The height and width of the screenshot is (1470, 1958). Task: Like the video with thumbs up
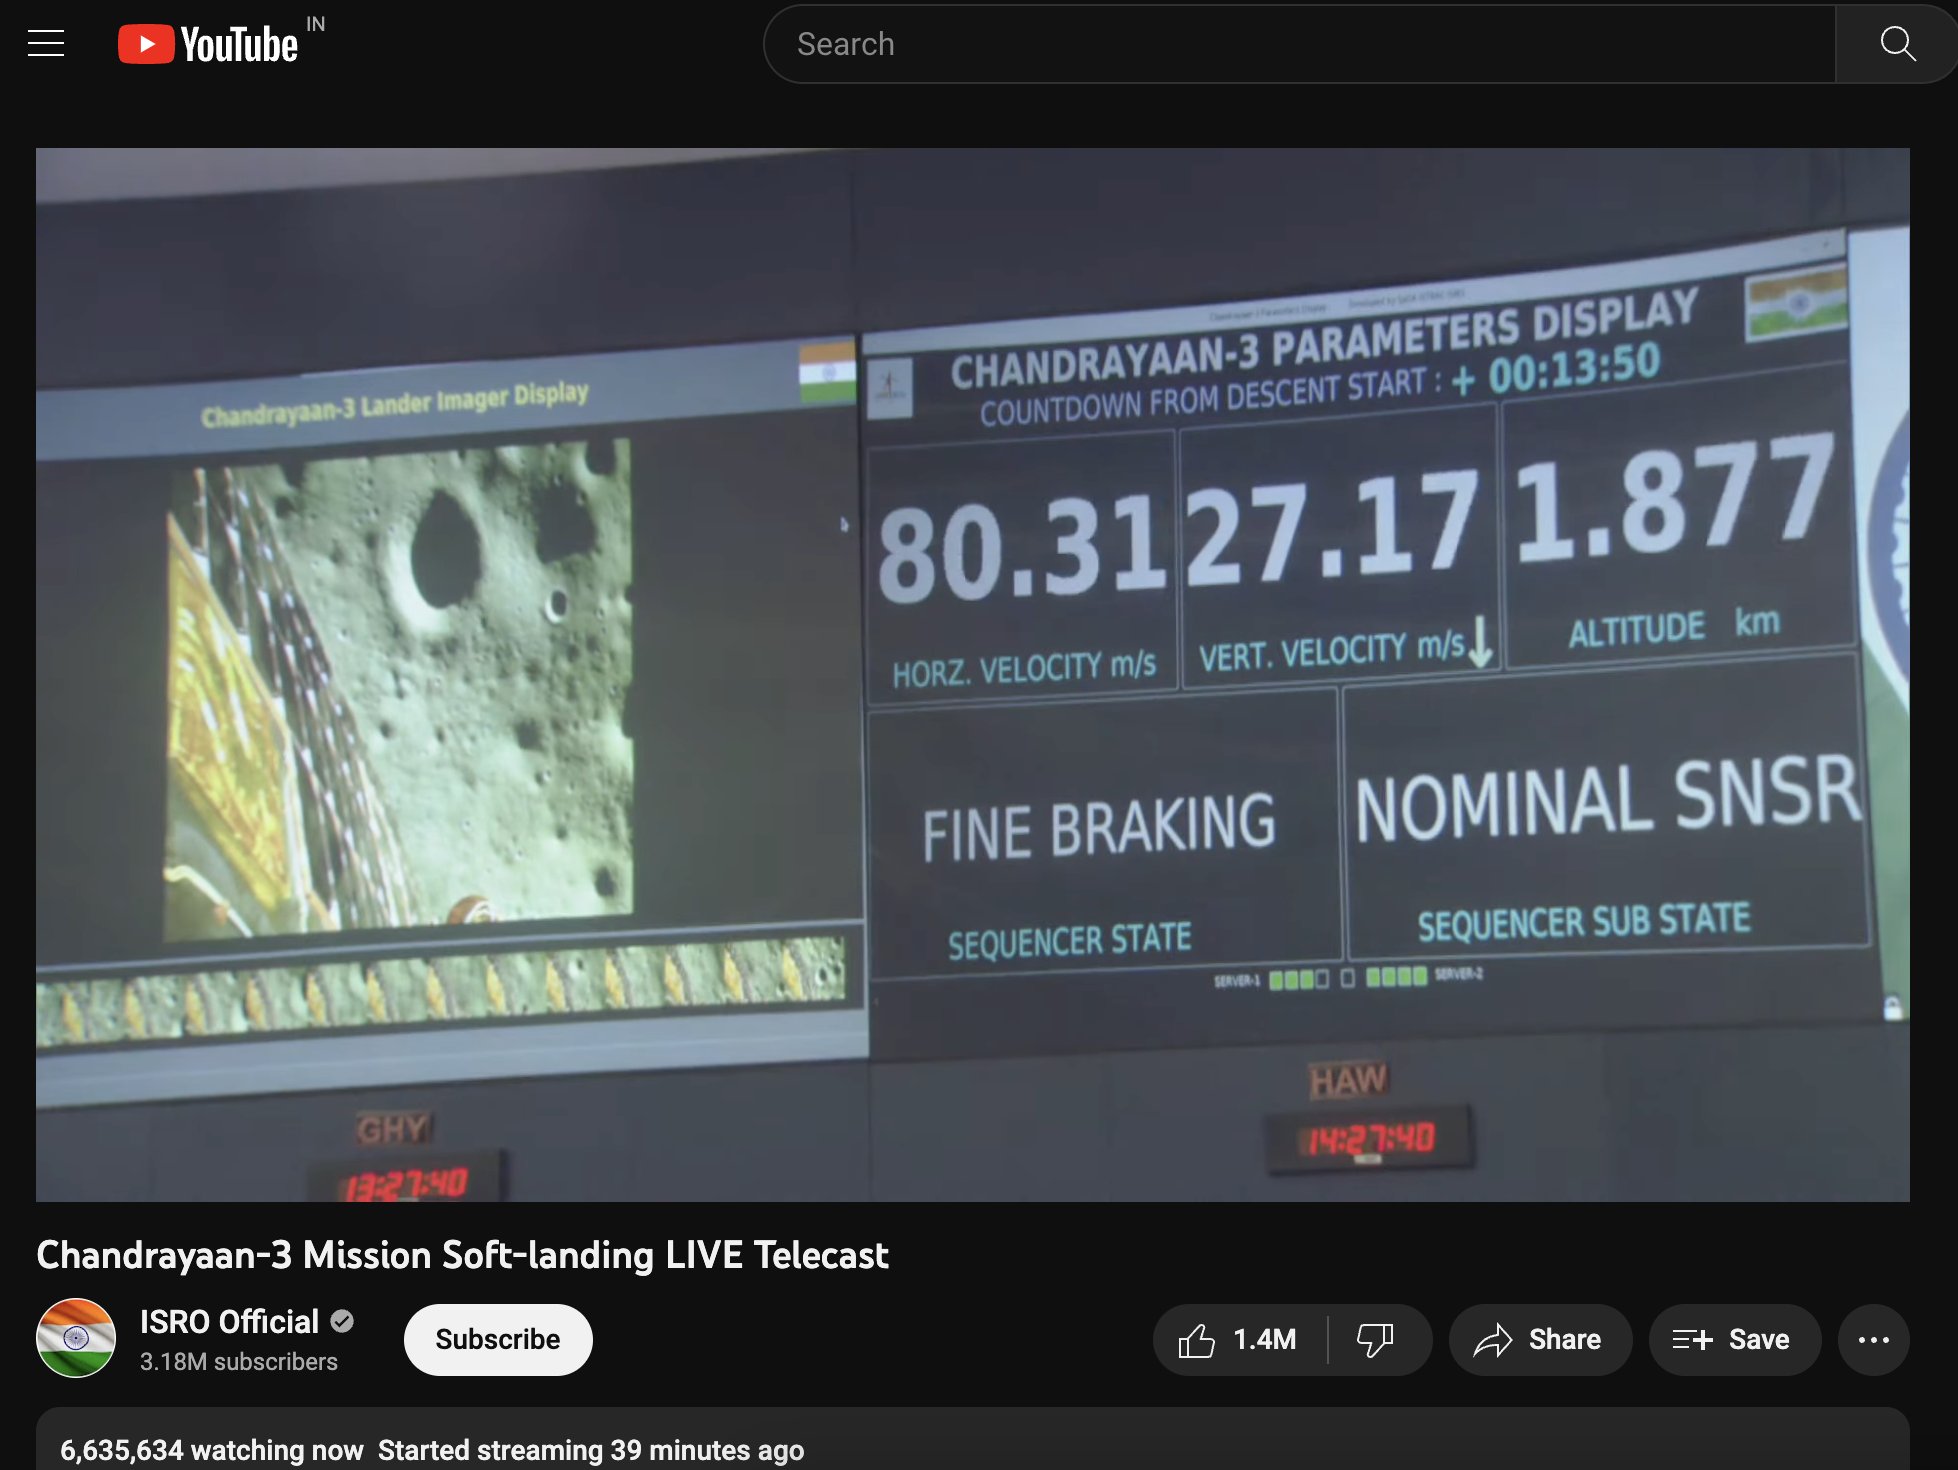click(1240, 1339)
